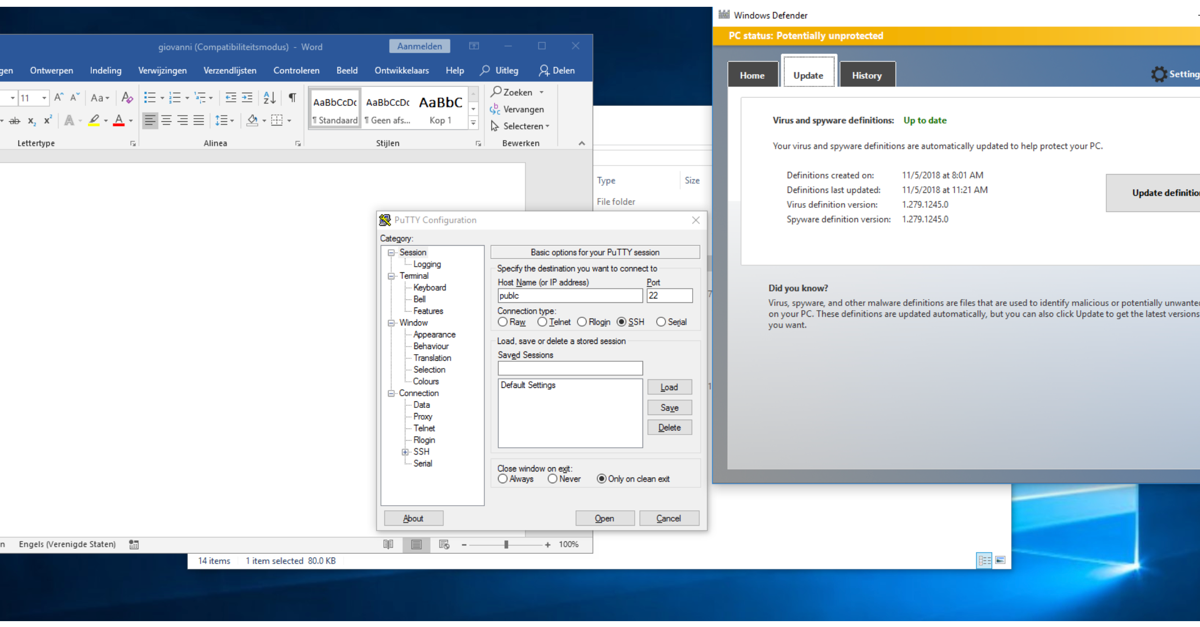Collapse the Session tree node in PuTTY
The height and width of the screenshot is (627, 1200).
tap(392, 253)
